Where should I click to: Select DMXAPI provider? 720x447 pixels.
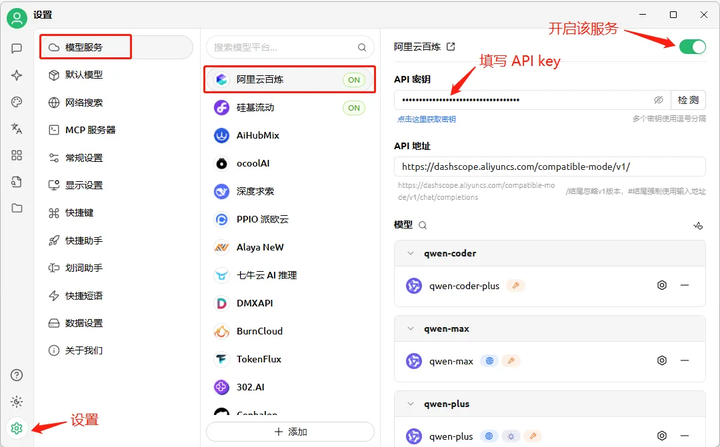(290, 303)
